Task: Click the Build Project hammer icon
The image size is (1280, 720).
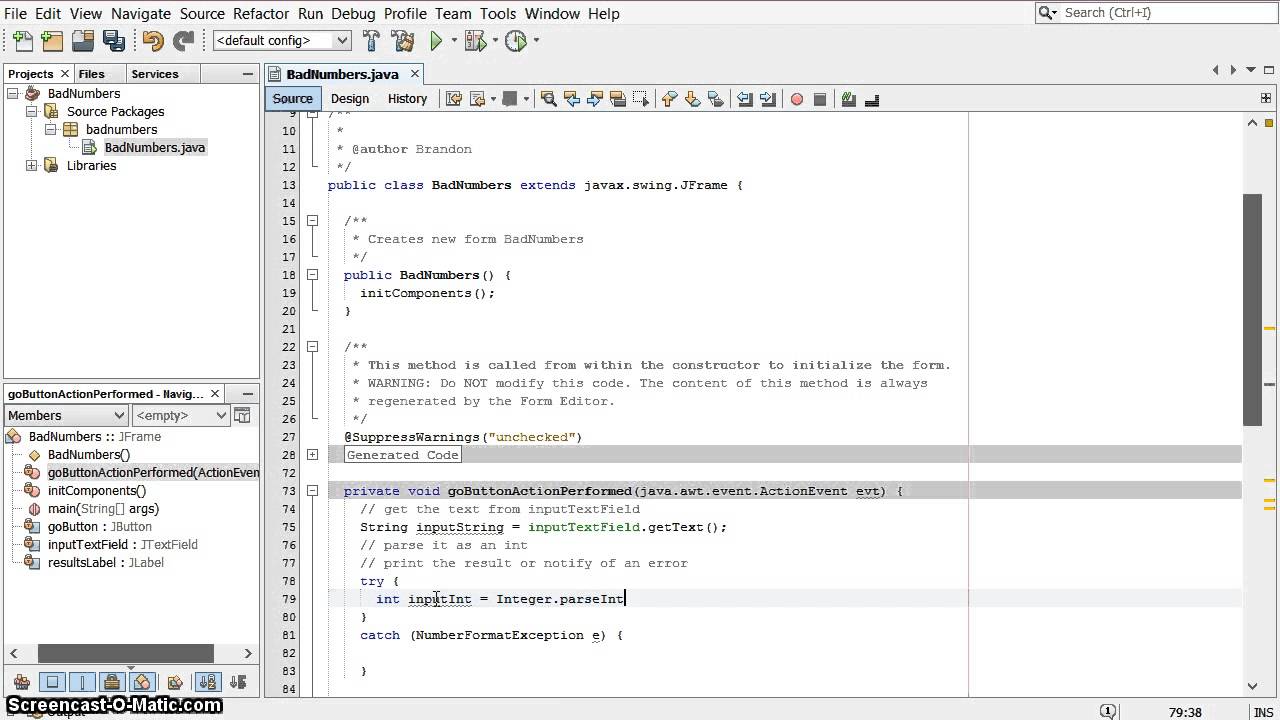Action: [x=371, y=41]
